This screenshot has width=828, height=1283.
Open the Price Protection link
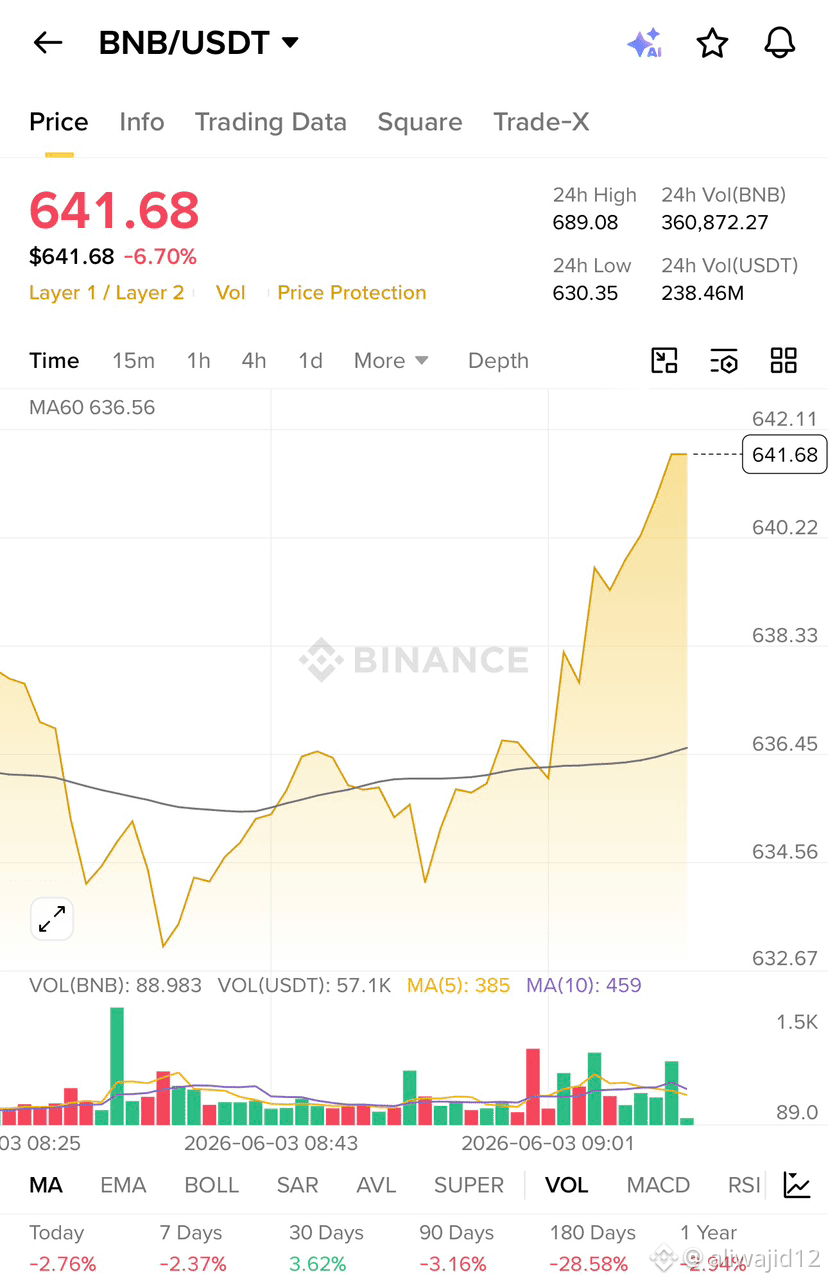(x=352, y=293)
